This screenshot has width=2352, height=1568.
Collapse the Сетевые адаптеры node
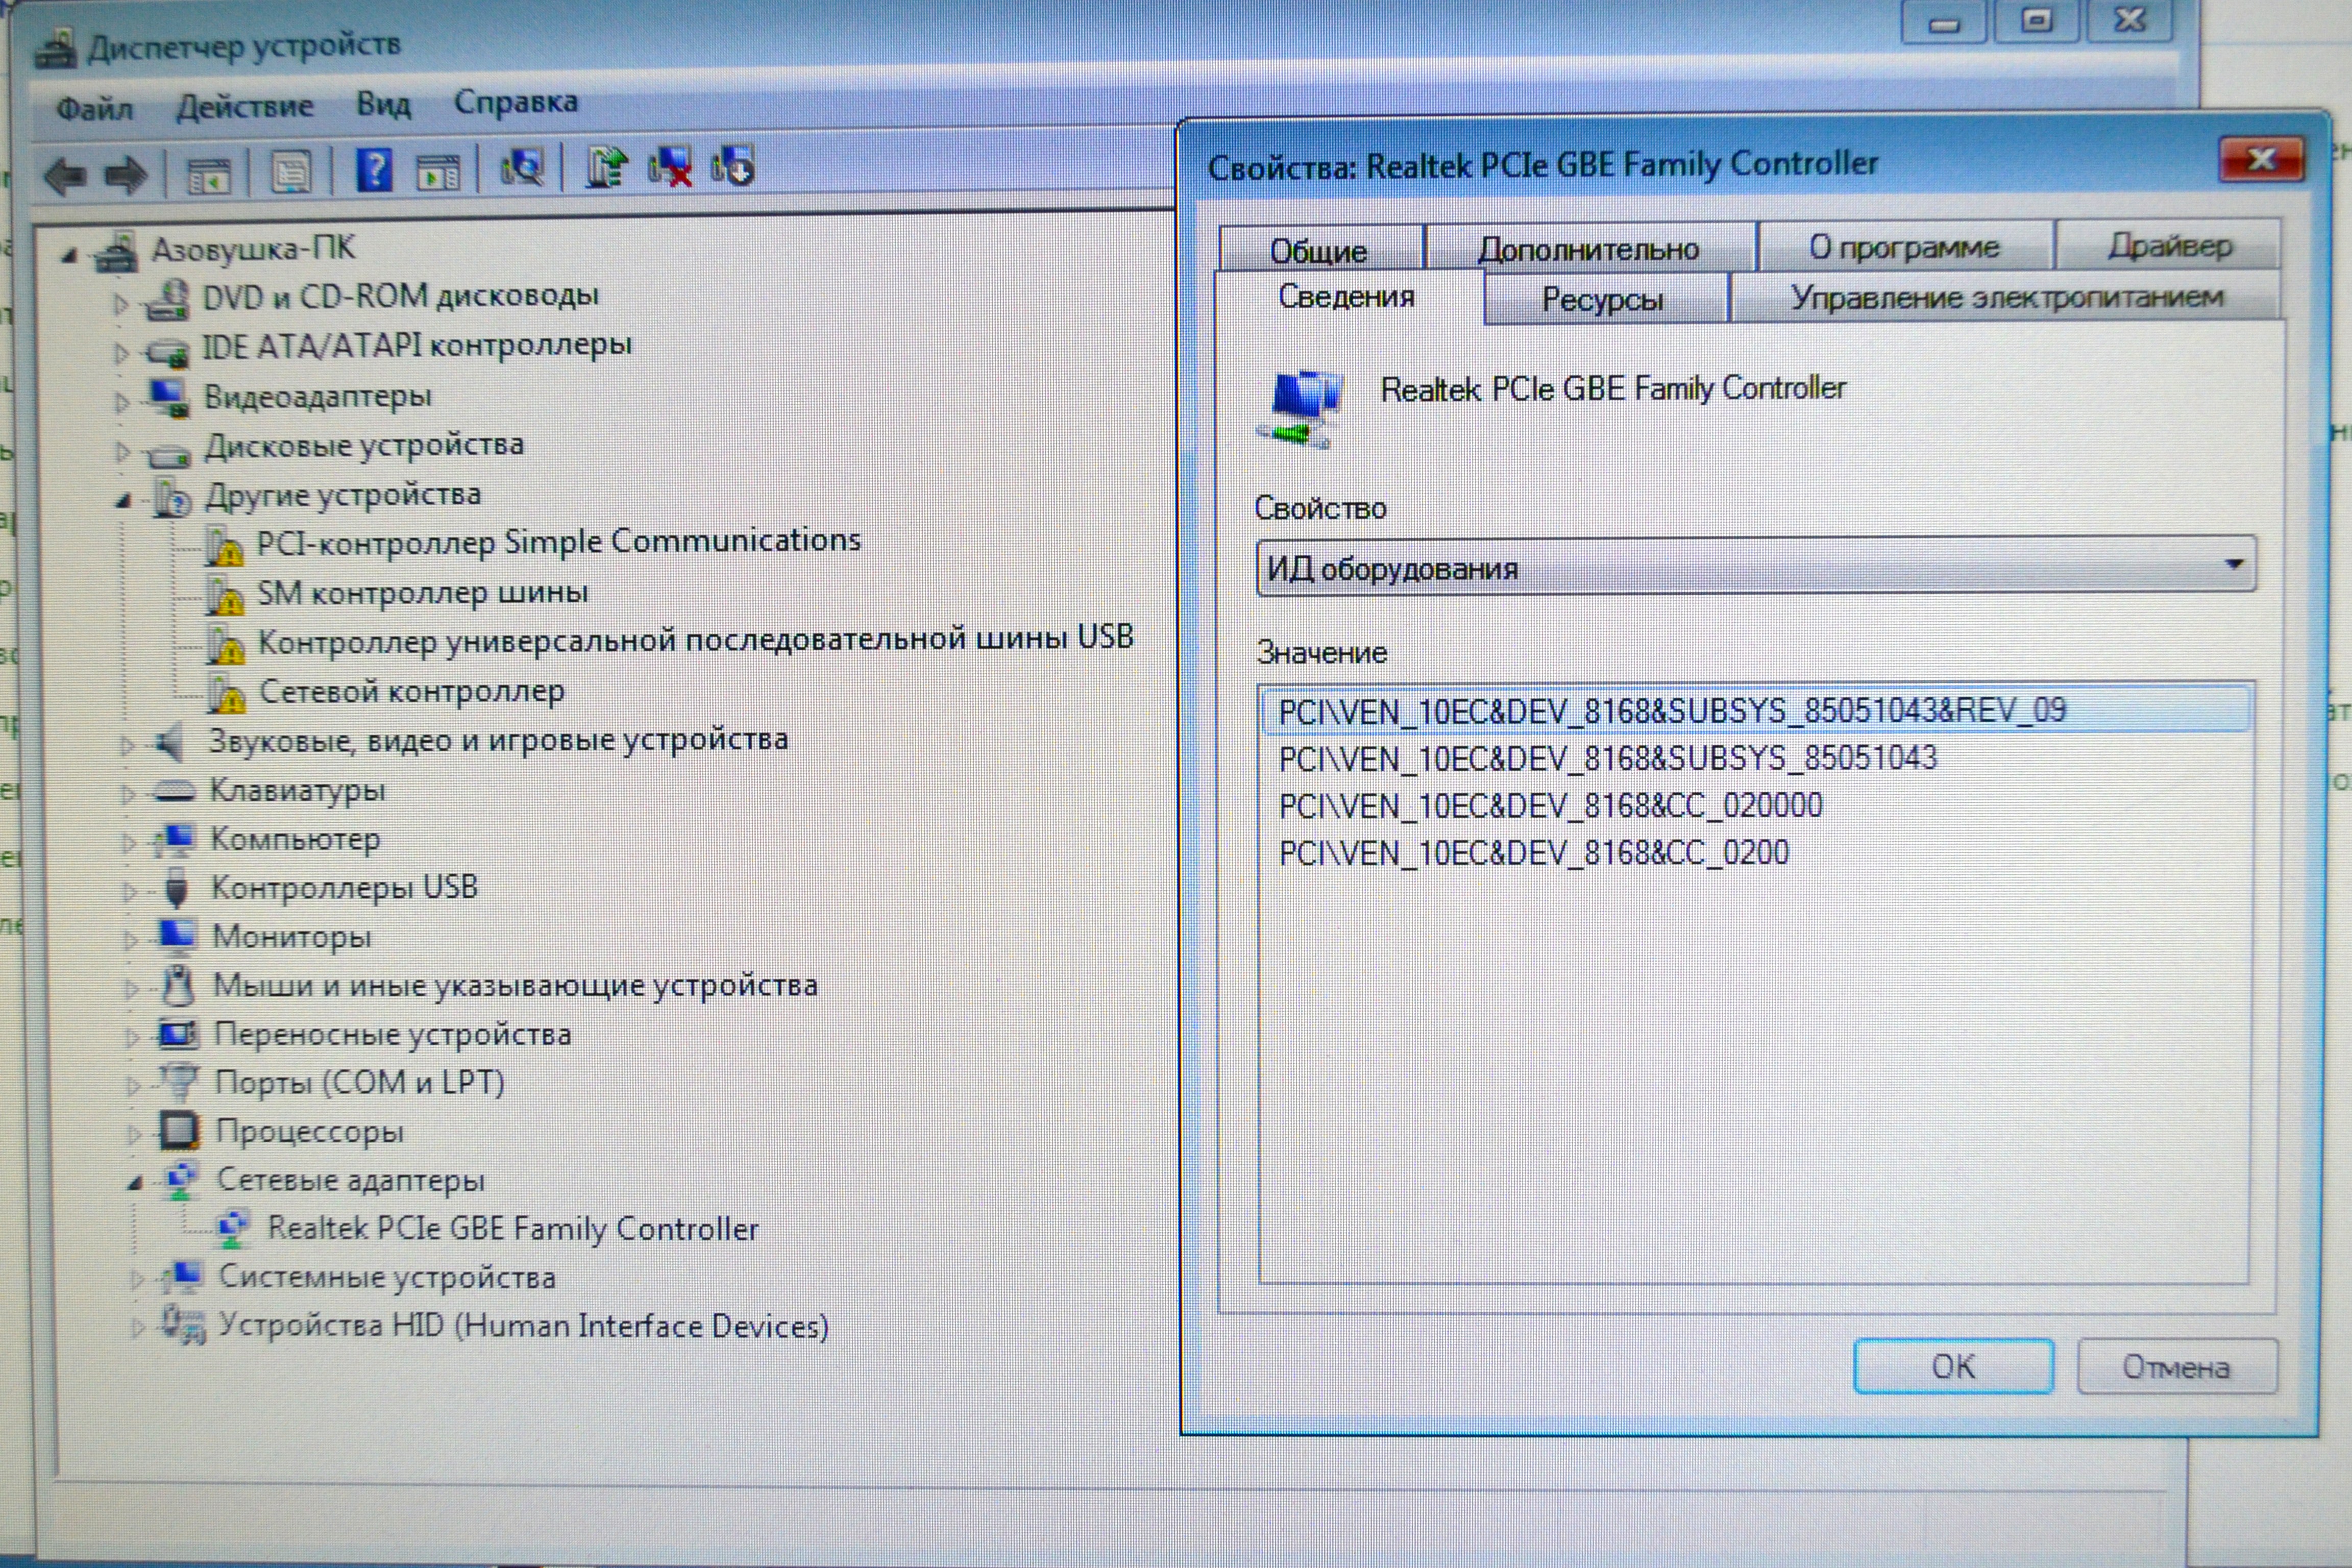click(x=135, y=1185)
